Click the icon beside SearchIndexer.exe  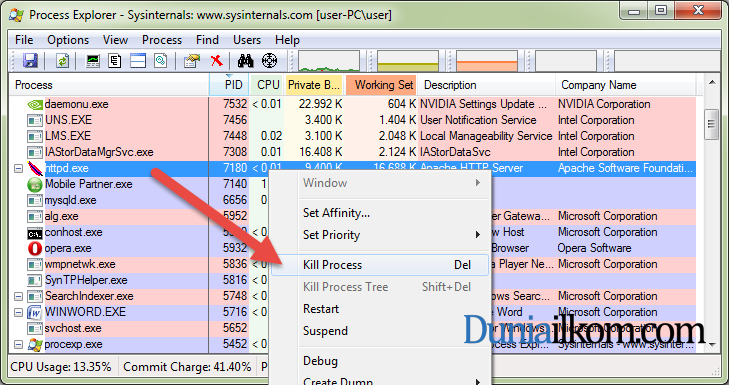35,297
